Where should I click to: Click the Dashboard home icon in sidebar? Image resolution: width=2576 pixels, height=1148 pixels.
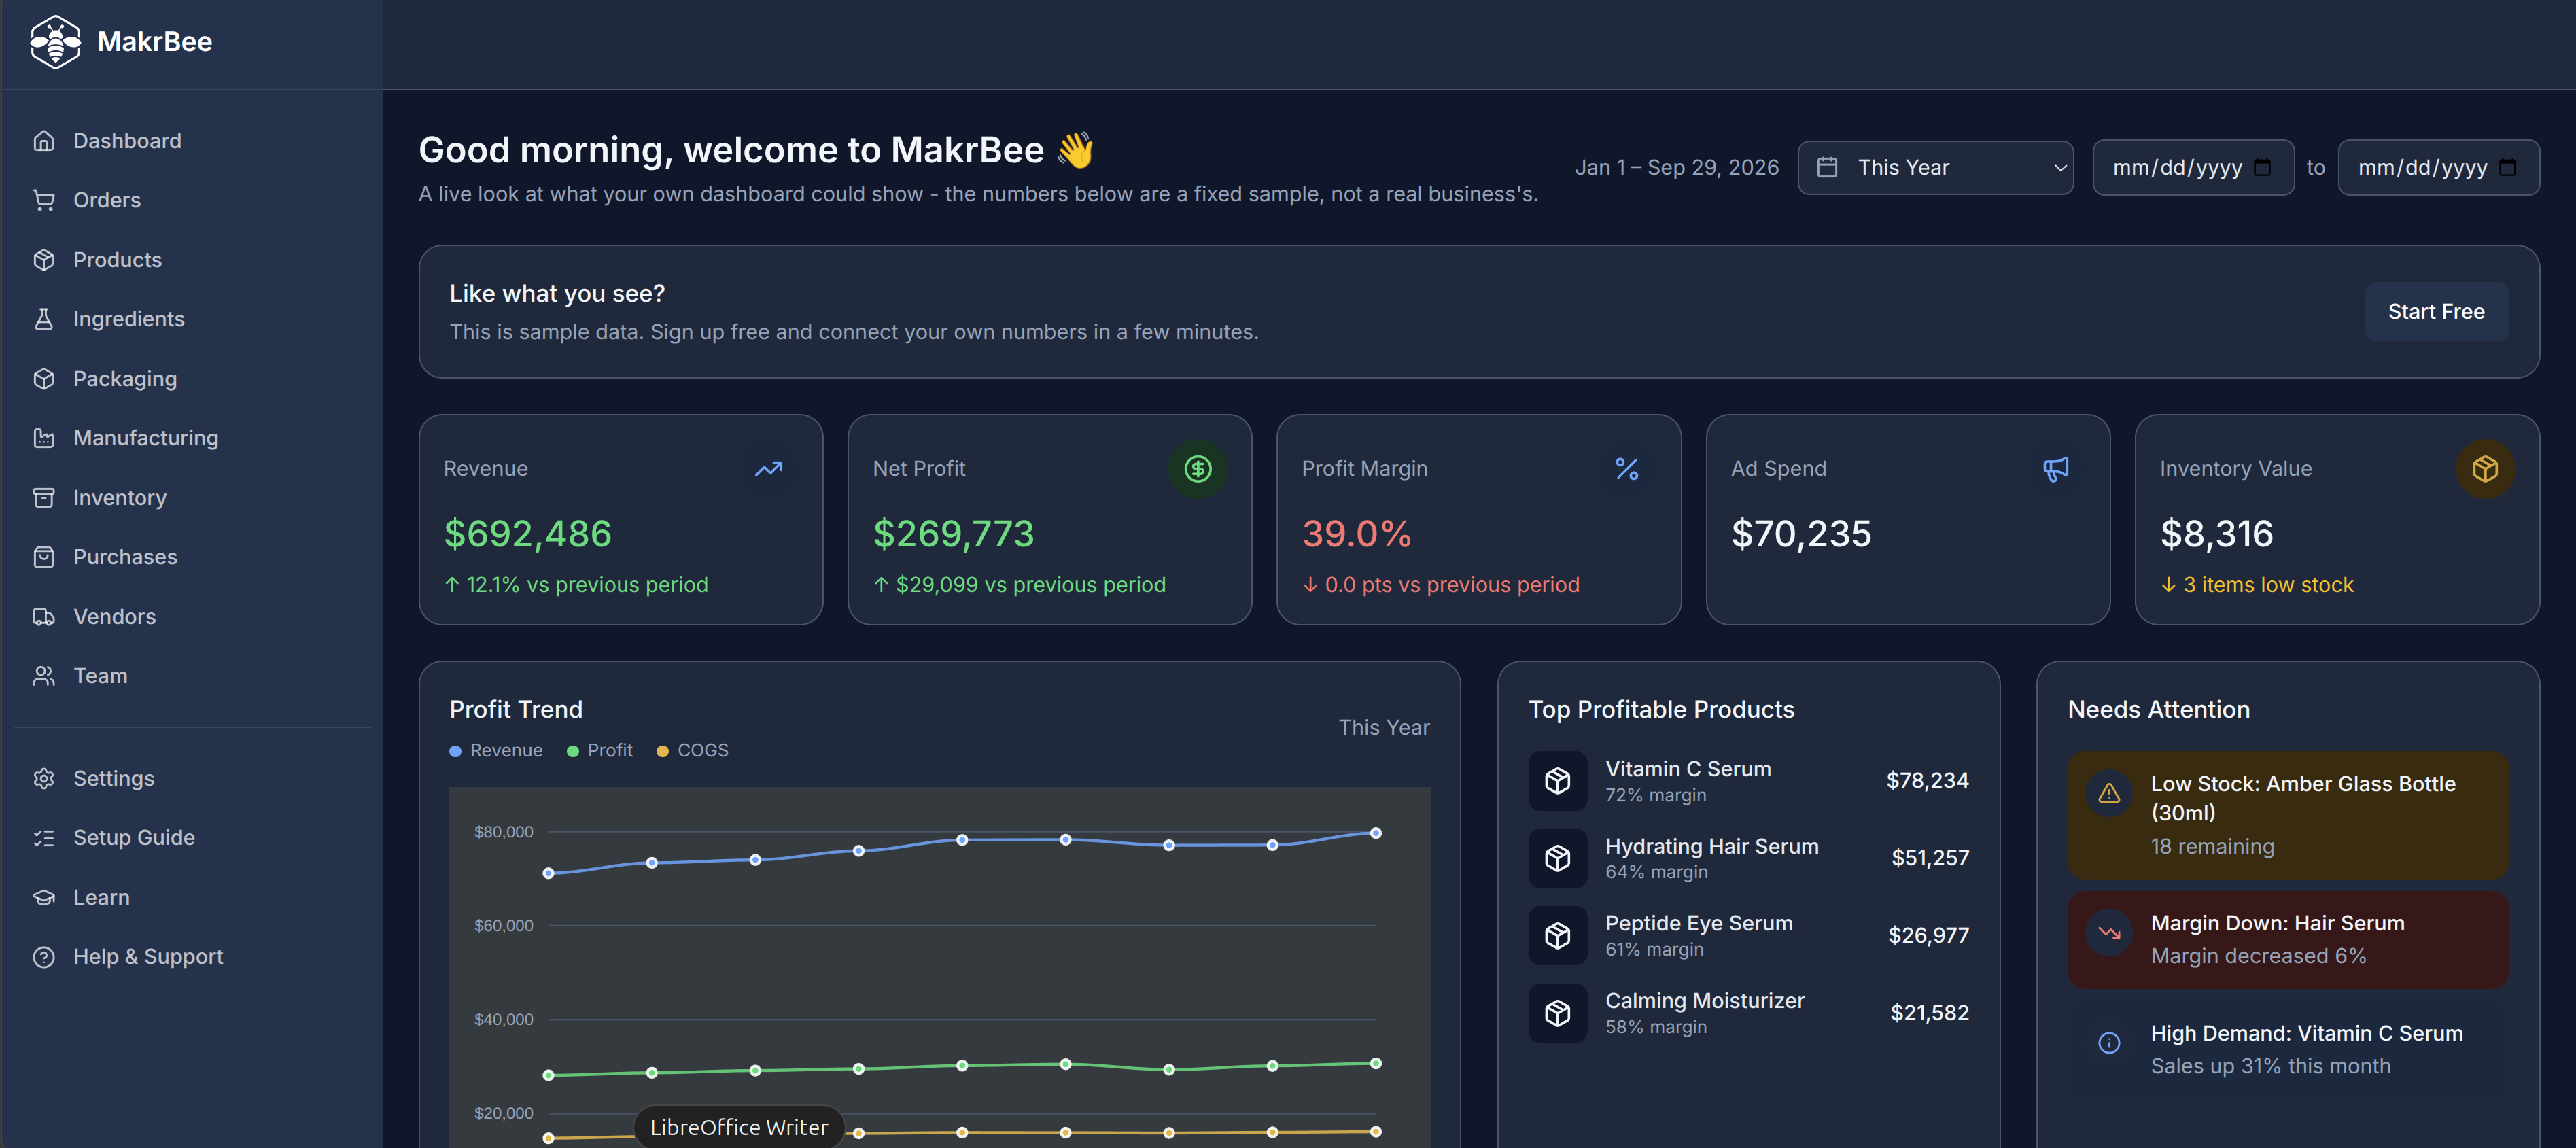[x=43, y=141]
